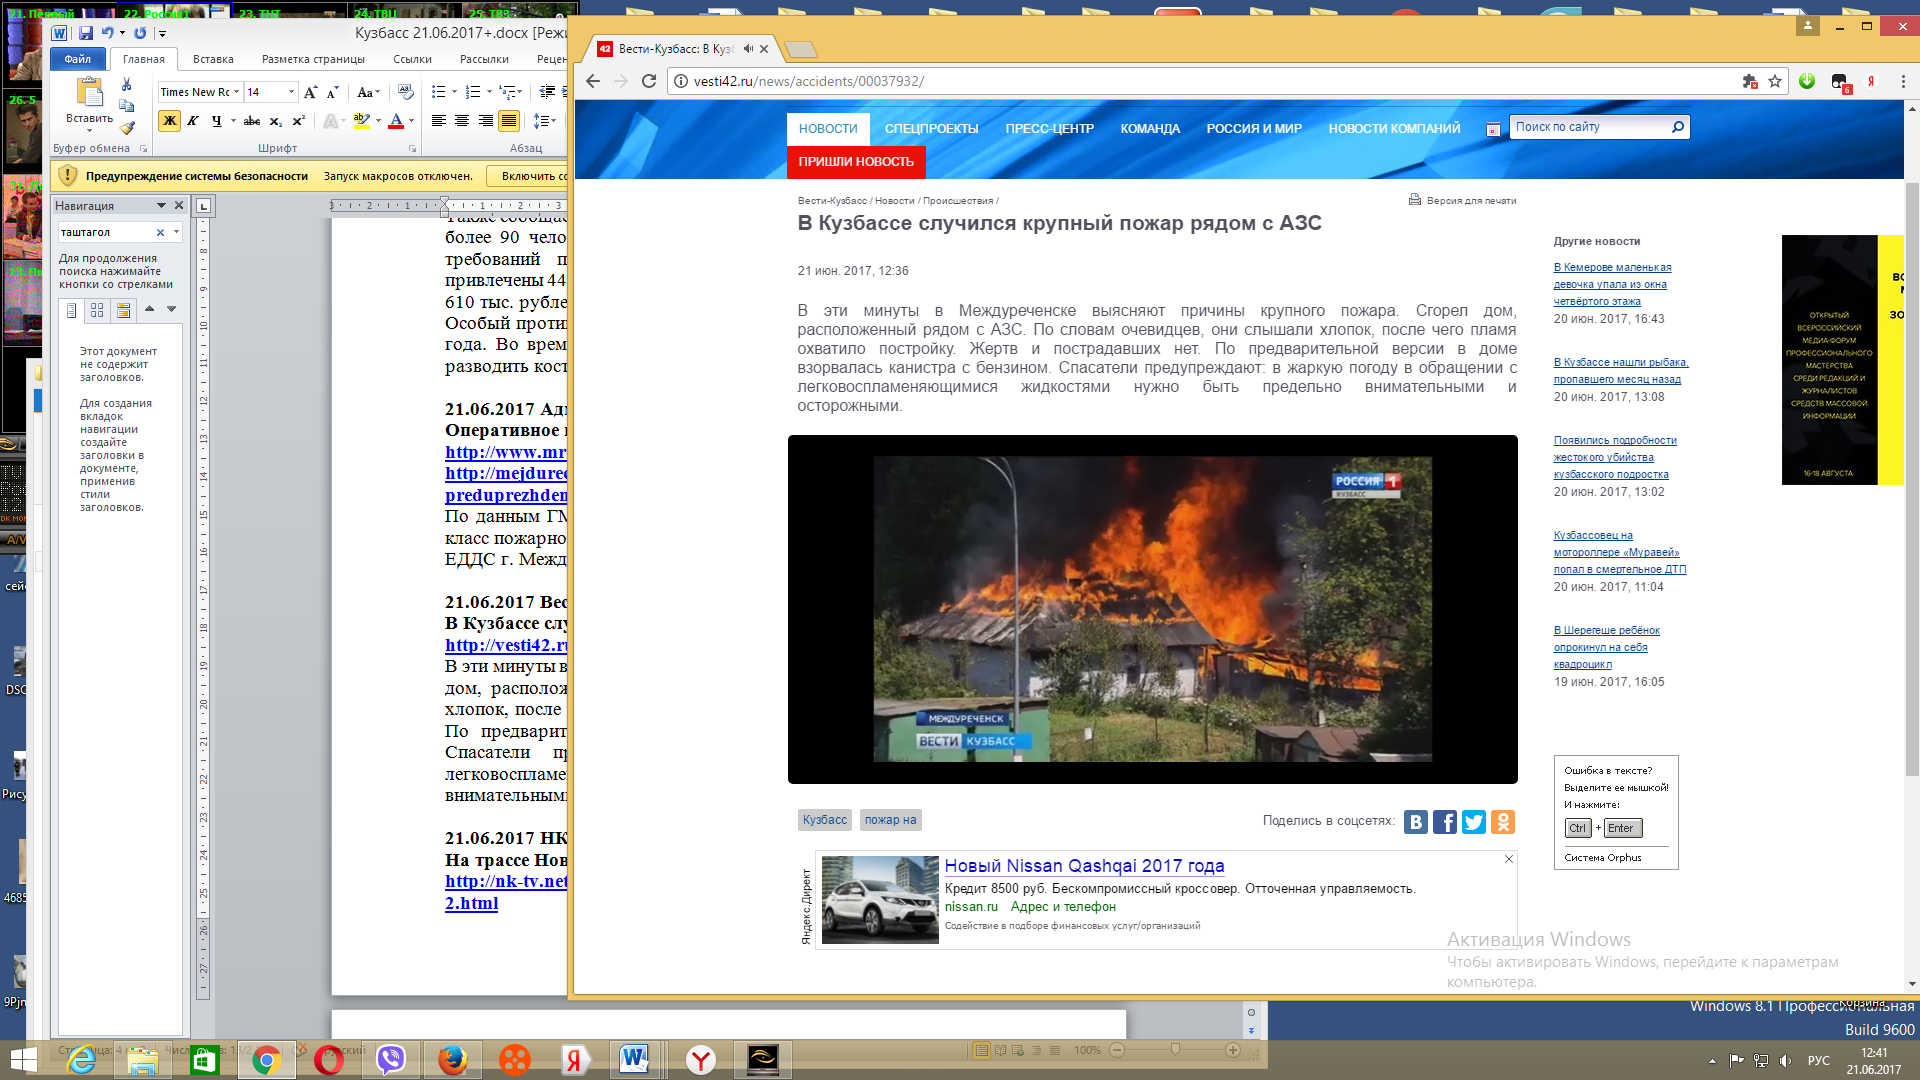The width and height of the screenshot is (1920, 1080).
Task: Open the Navigation pane options arrow
Action: (x=161, y=206)
